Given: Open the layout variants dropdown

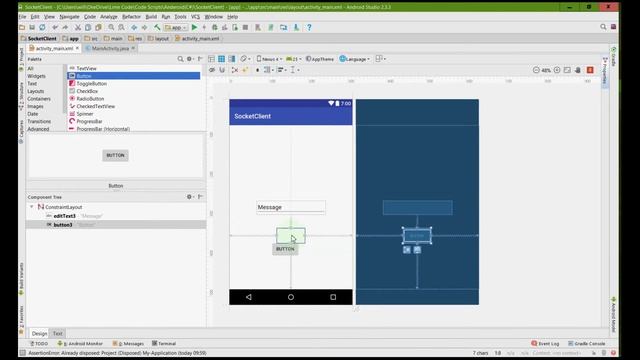Looking at the screenshot, I should 380,59.
